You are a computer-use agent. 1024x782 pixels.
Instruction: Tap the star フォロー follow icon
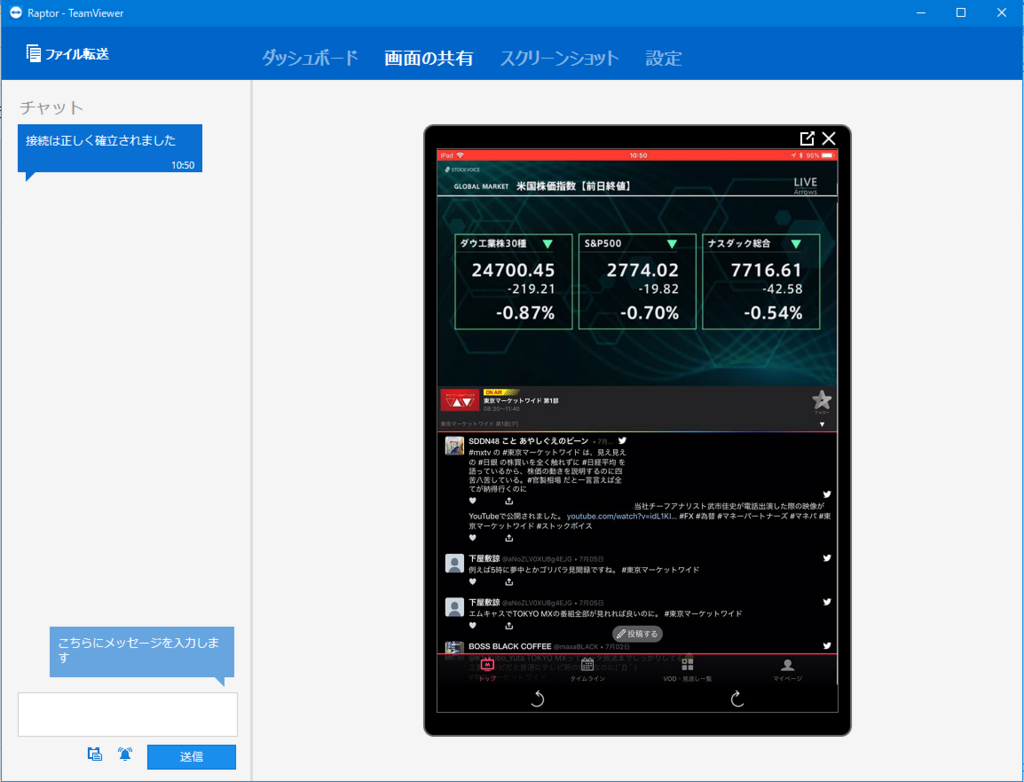coord(822,400)
